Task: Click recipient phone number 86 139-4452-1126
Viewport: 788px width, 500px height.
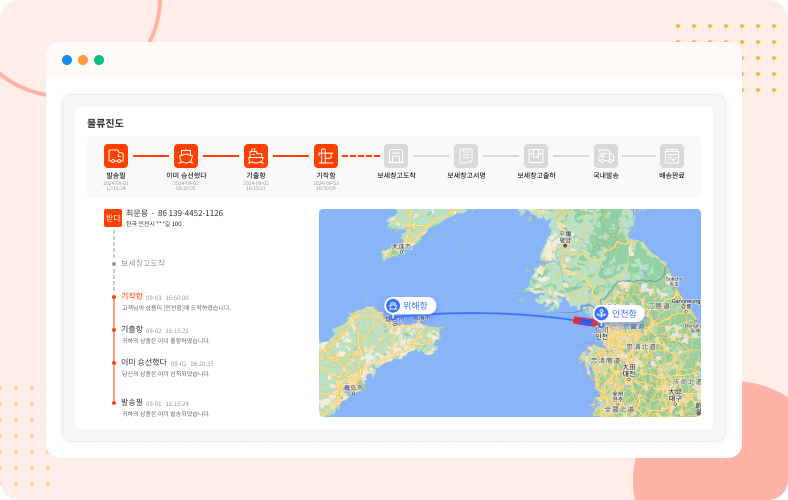Action: 190,213
